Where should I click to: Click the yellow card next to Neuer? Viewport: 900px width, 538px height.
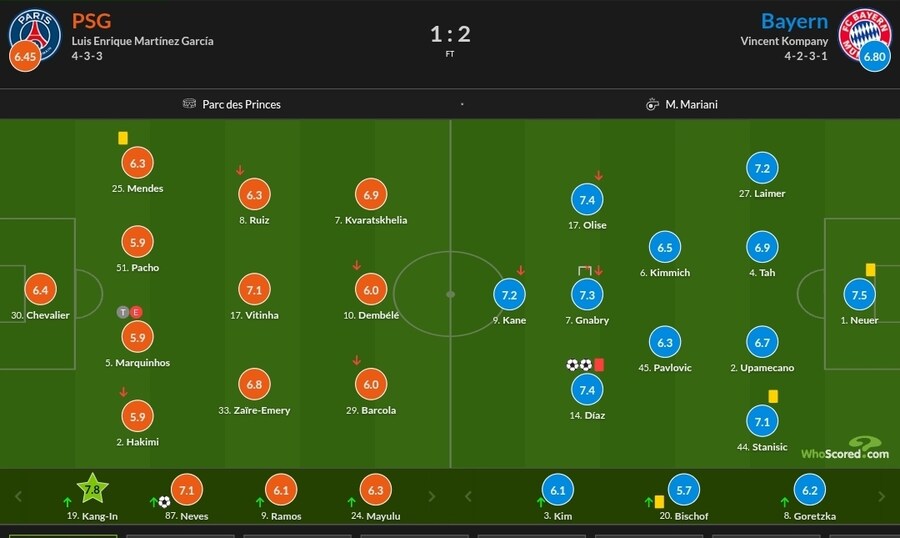[x=871, y=270]
